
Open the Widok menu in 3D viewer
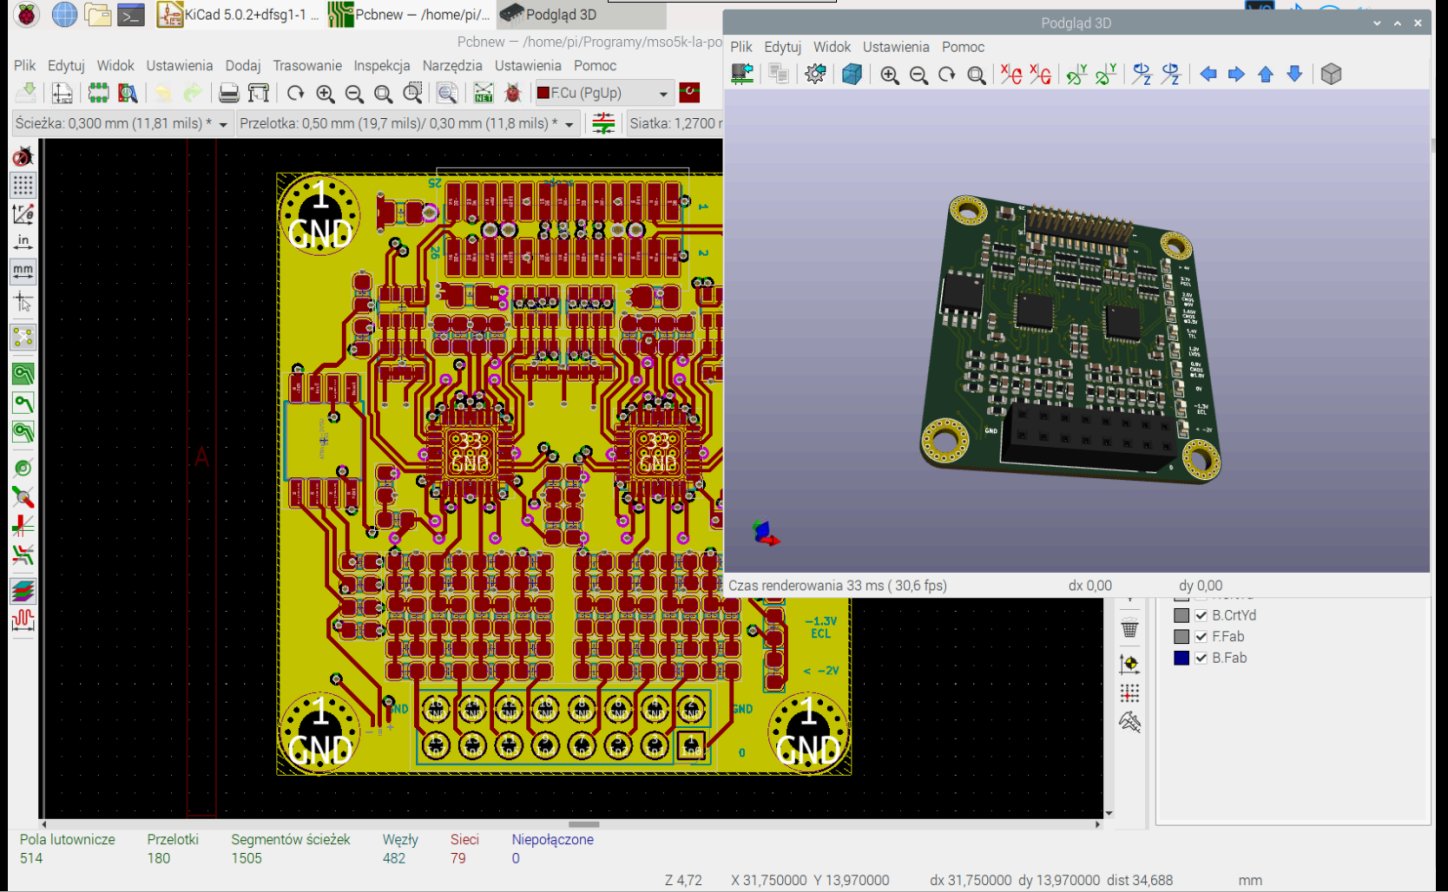pos(832,47)
